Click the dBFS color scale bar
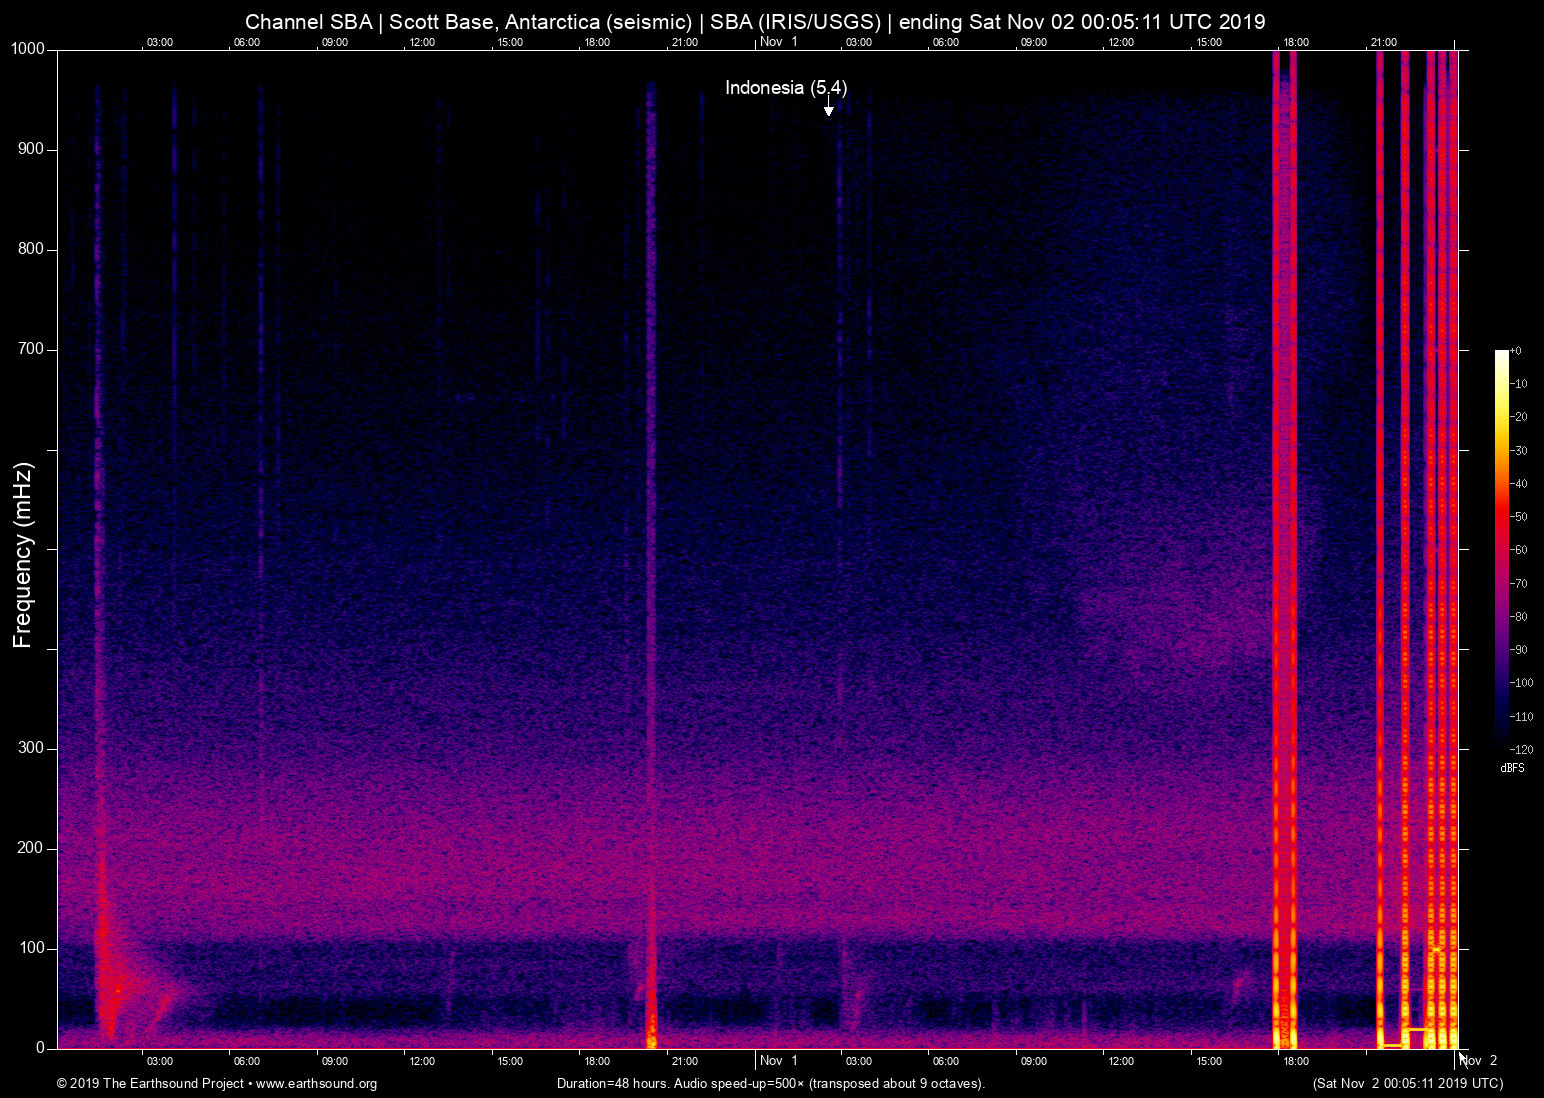The image size is (1544, 1098). coord(1500,550)
